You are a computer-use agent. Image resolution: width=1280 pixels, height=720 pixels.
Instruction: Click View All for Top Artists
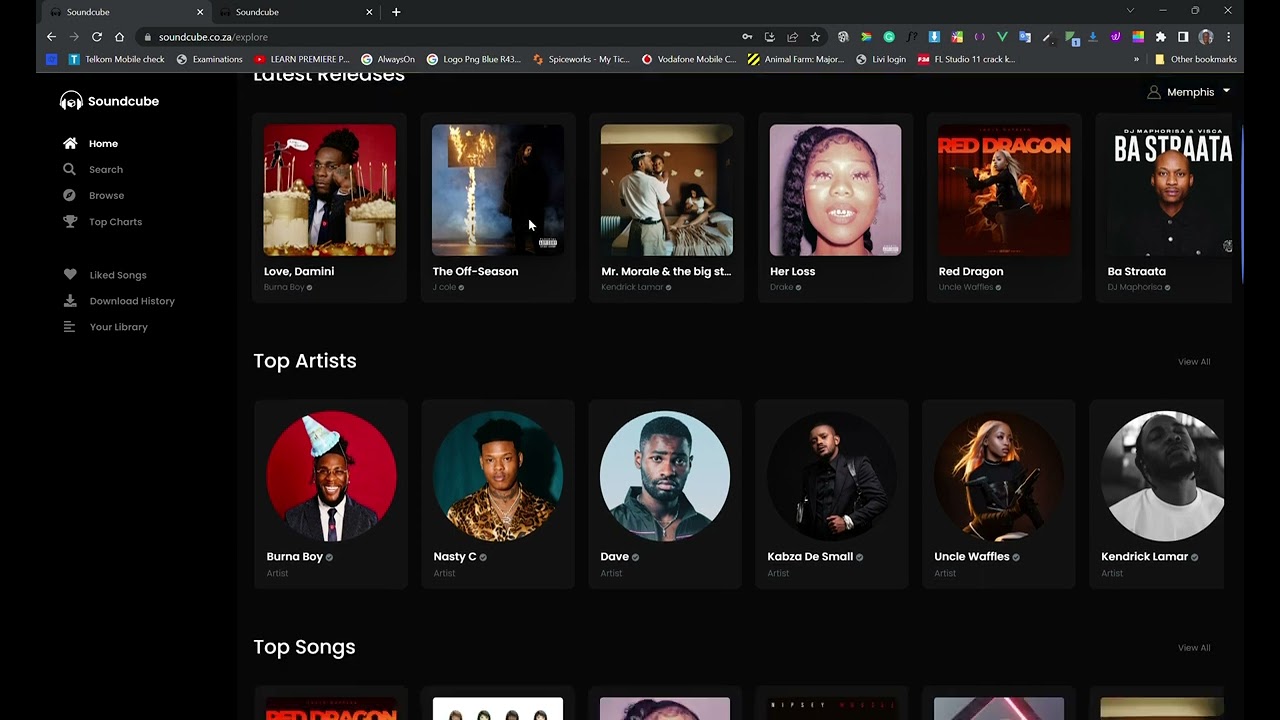(1194, 362)
